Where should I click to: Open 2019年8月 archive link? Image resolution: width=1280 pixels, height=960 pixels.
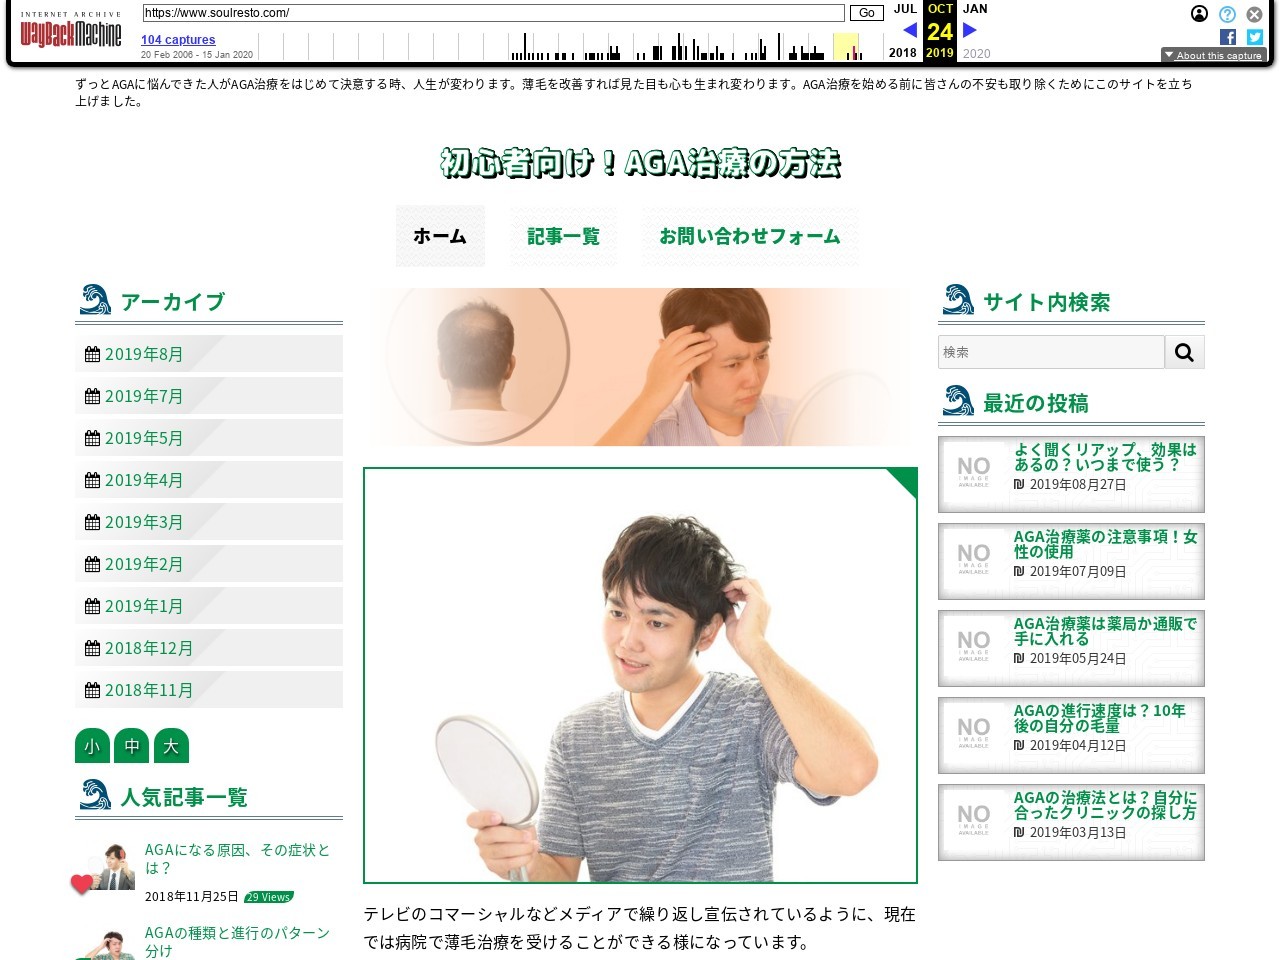point(144,354)
